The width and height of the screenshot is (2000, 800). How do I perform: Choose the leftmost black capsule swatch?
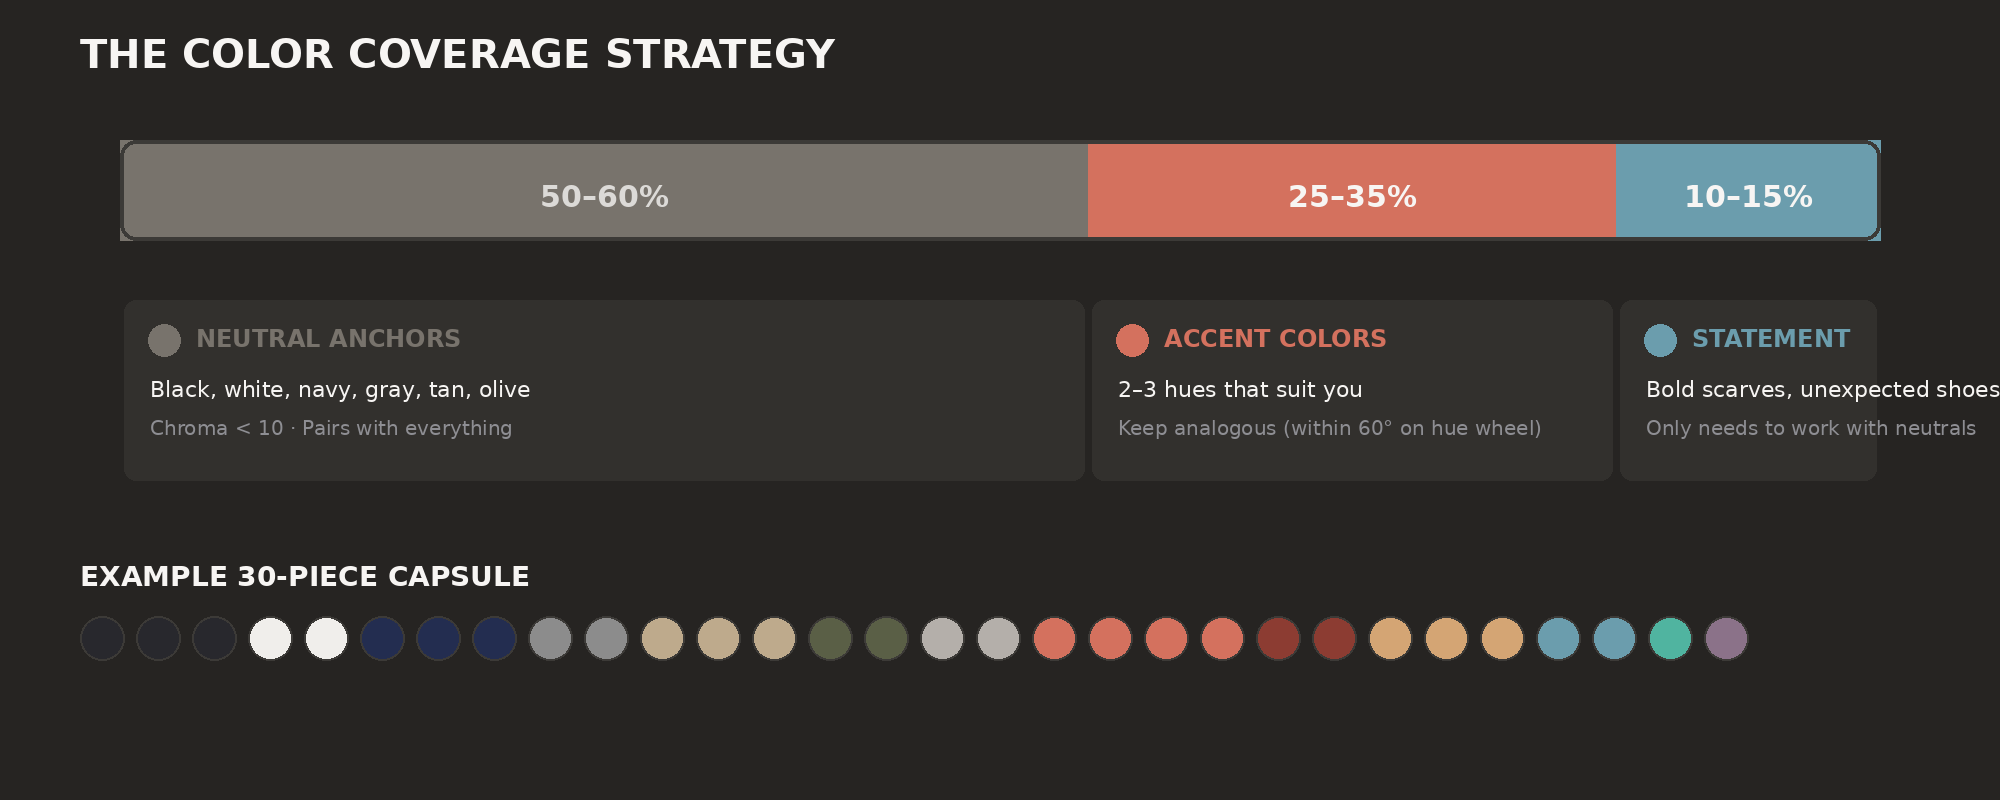point(102,638)
